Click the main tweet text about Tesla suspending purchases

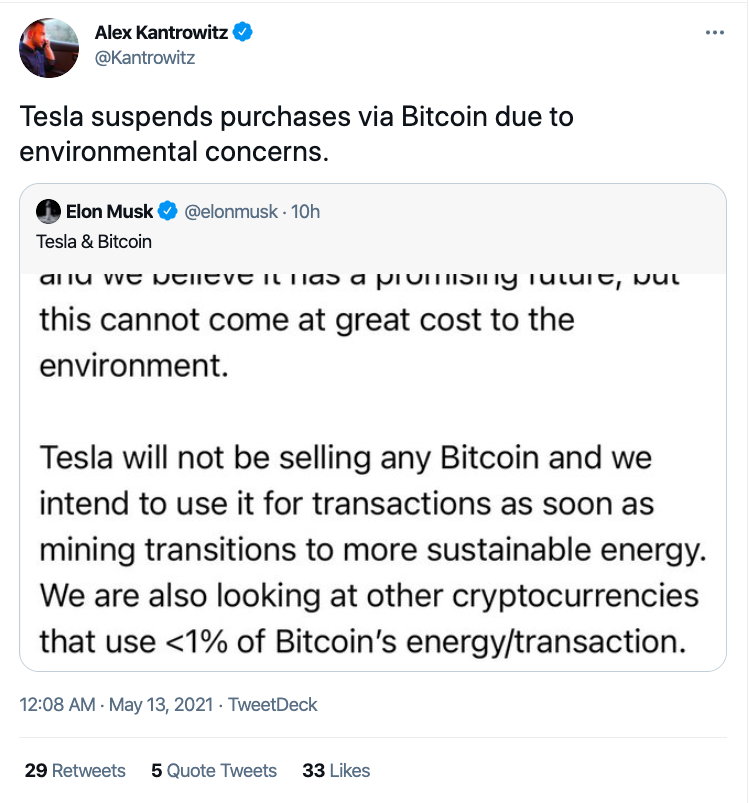point(298,136)
